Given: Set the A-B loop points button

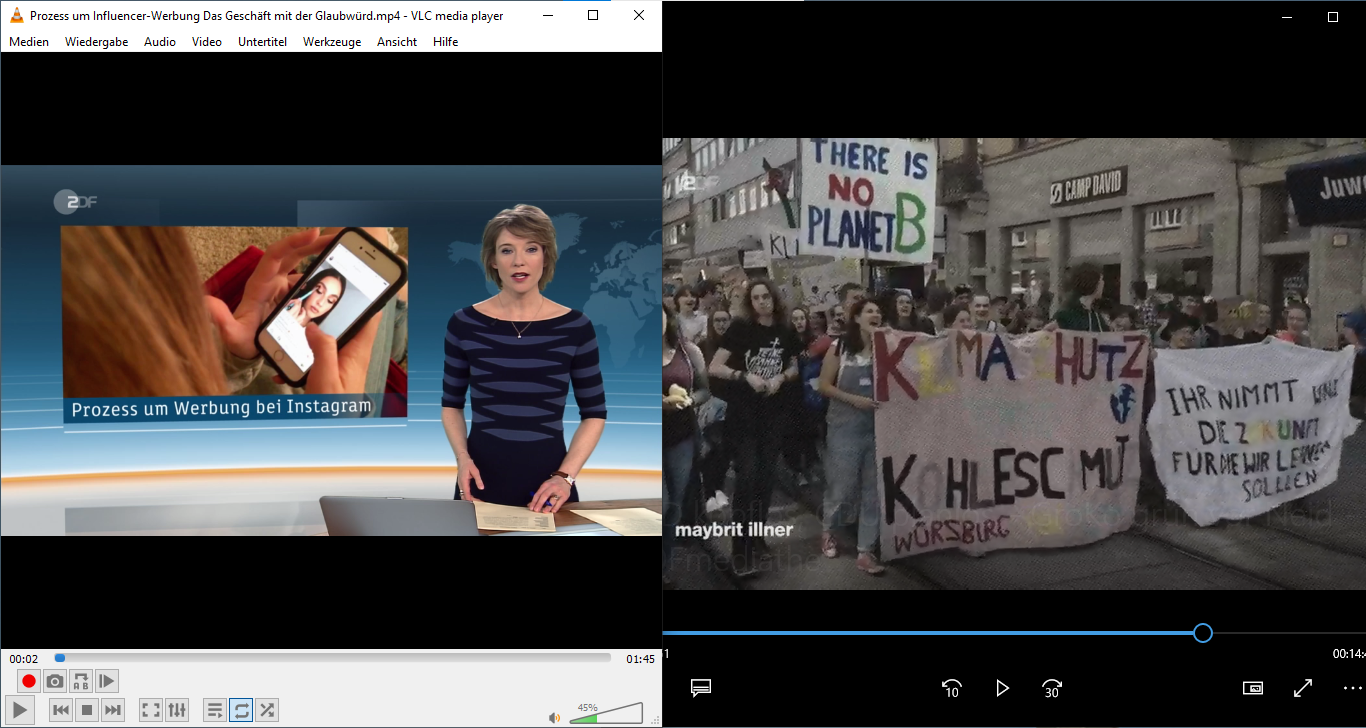Looking at the screenshot, I should pos(81,681).
